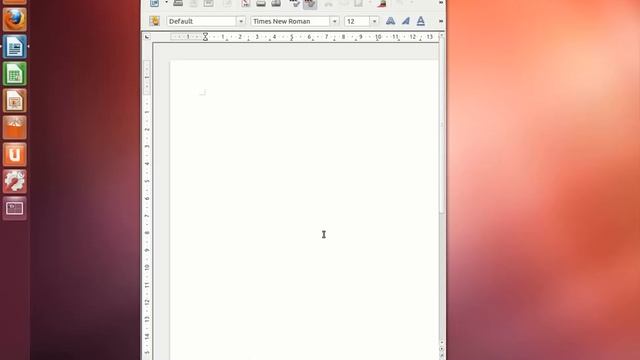Toggle AutoSpellcheck in the standard toolbar
This screenshot has height=360, width=640.
coord(310,4)
